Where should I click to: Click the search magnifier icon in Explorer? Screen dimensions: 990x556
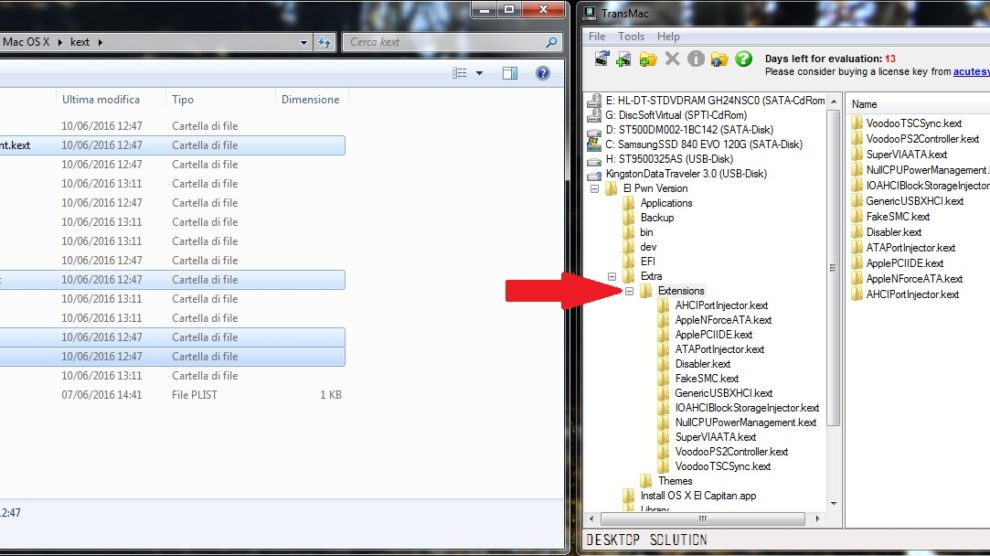(x=552, y=42)
